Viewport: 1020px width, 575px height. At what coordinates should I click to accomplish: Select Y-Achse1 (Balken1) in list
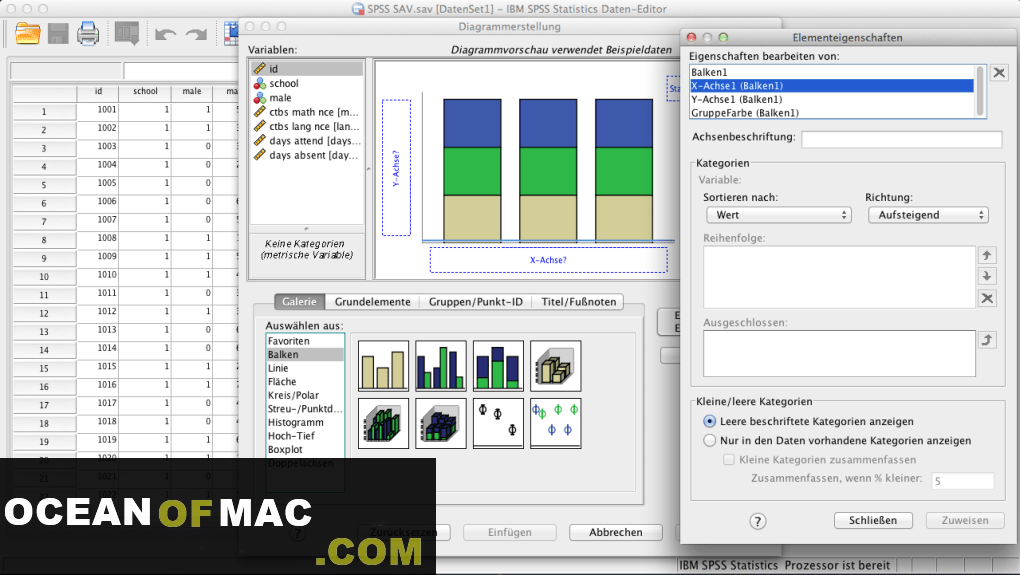coord(832,100)
